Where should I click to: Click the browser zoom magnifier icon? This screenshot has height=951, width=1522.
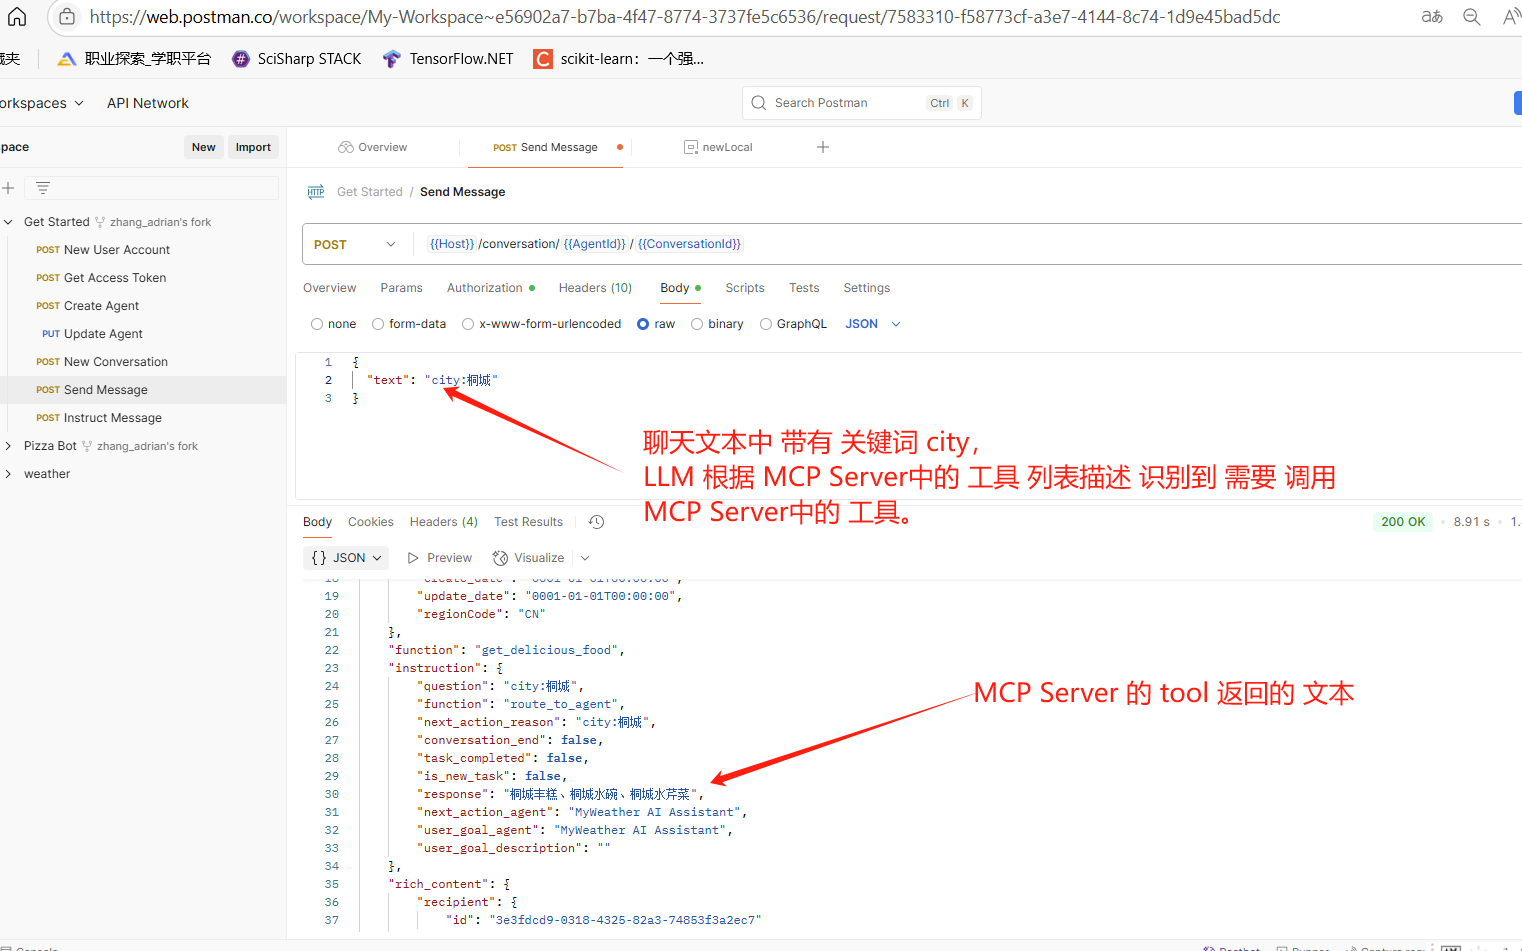tap(1472, 16)
